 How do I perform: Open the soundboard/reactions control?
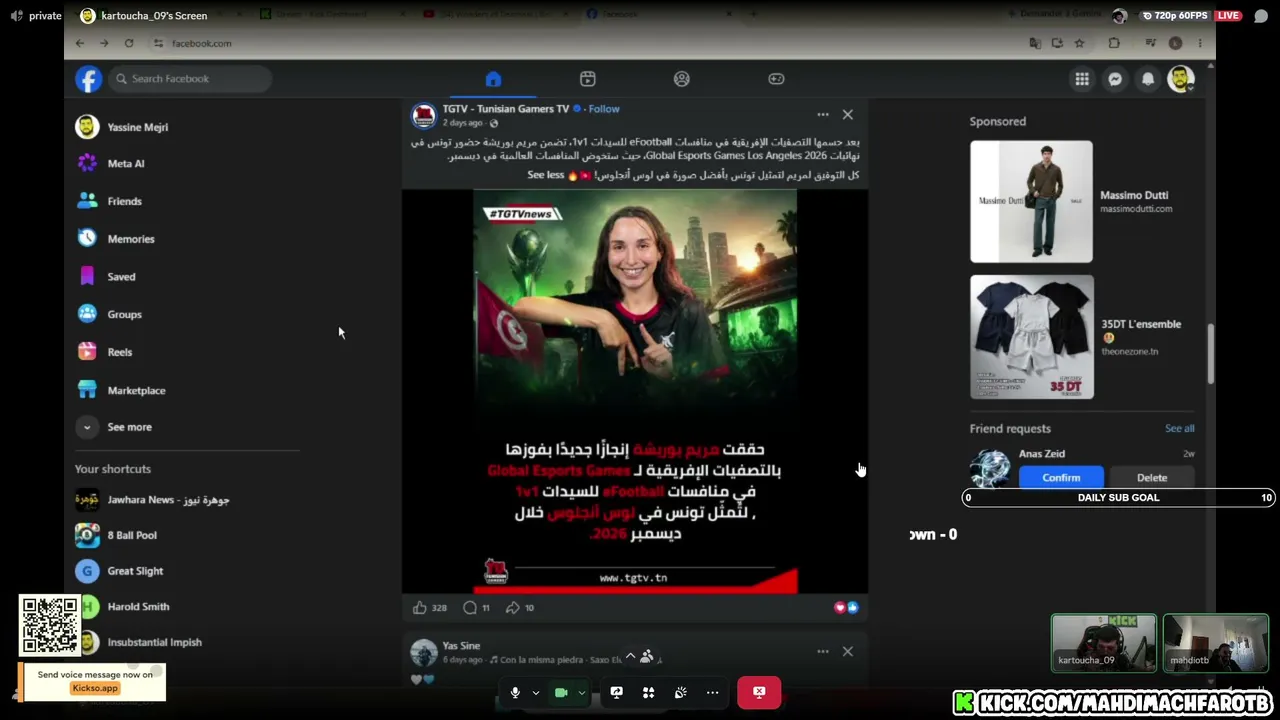tap(680, 692)
